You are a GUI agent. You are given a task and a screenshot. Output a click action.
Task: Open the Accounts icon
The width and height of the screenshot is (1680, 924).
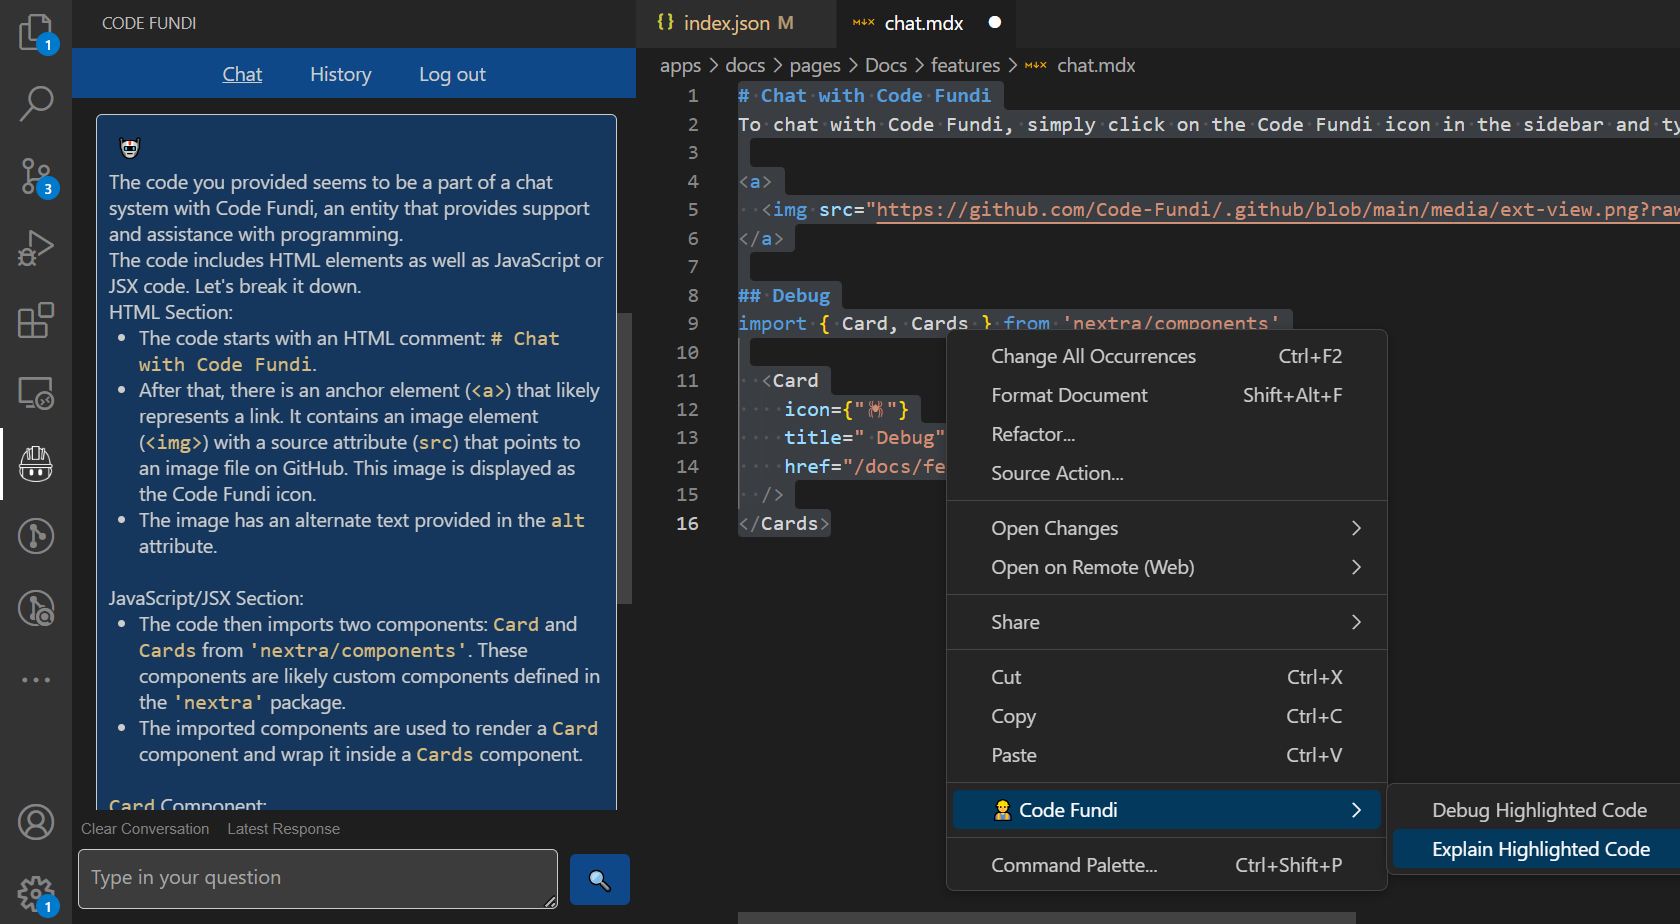pyautogui.click(x=36, y=822)
